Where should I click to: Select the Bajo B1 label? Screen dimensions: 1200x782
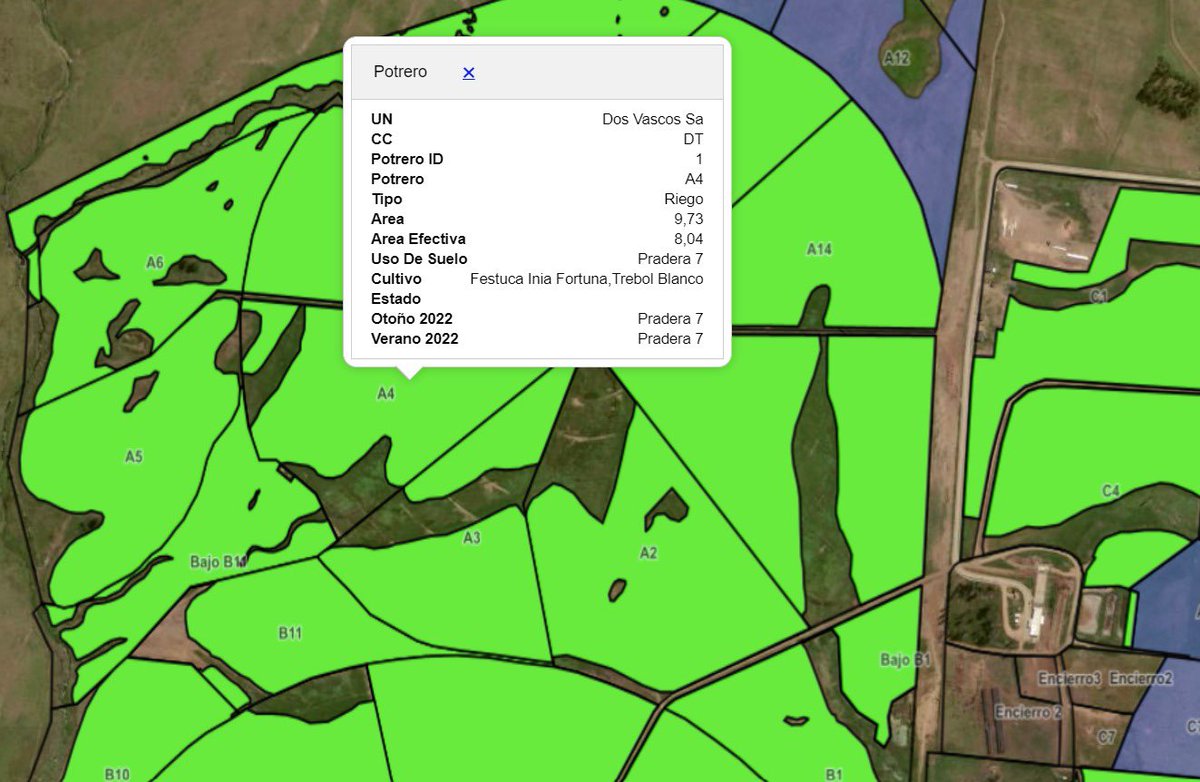click(x=906, y=660)
